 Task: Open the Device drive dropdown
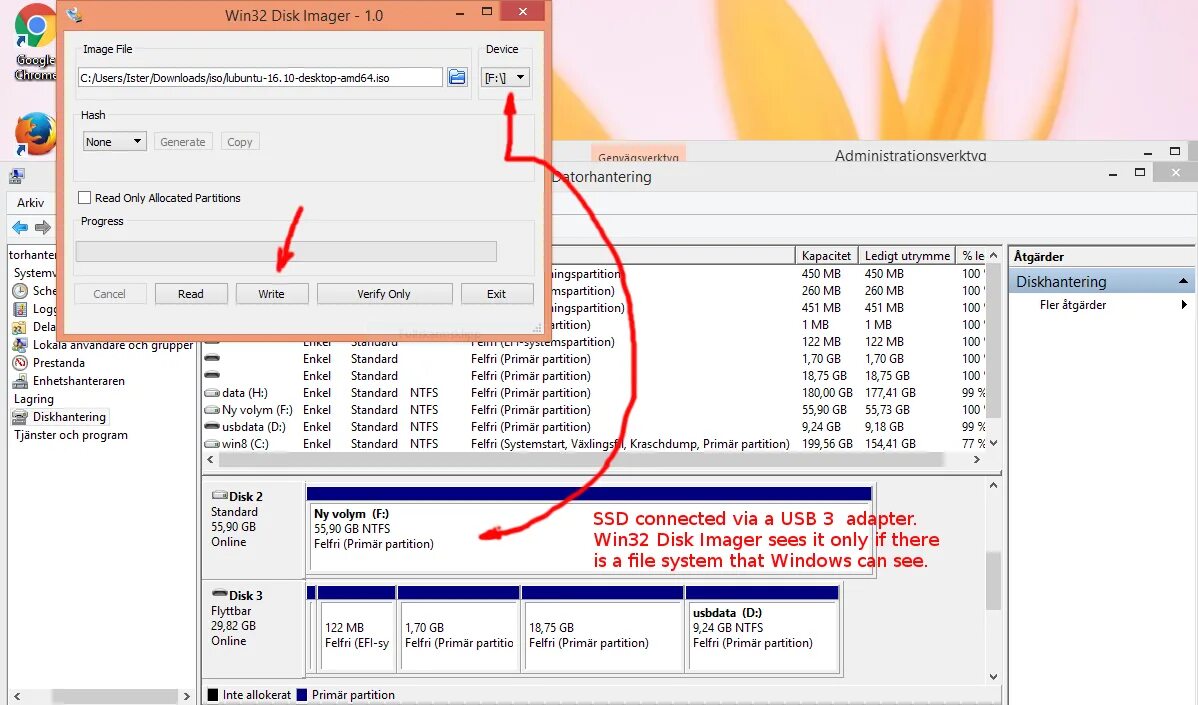pos(505,77)
